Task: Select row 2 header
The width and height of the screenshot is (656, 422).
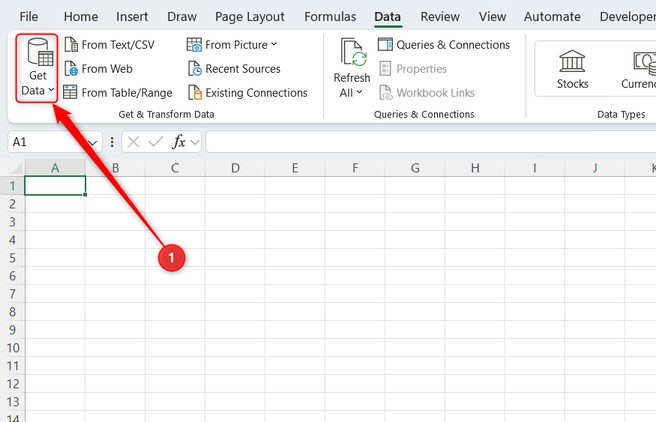Action: point(13,204)
